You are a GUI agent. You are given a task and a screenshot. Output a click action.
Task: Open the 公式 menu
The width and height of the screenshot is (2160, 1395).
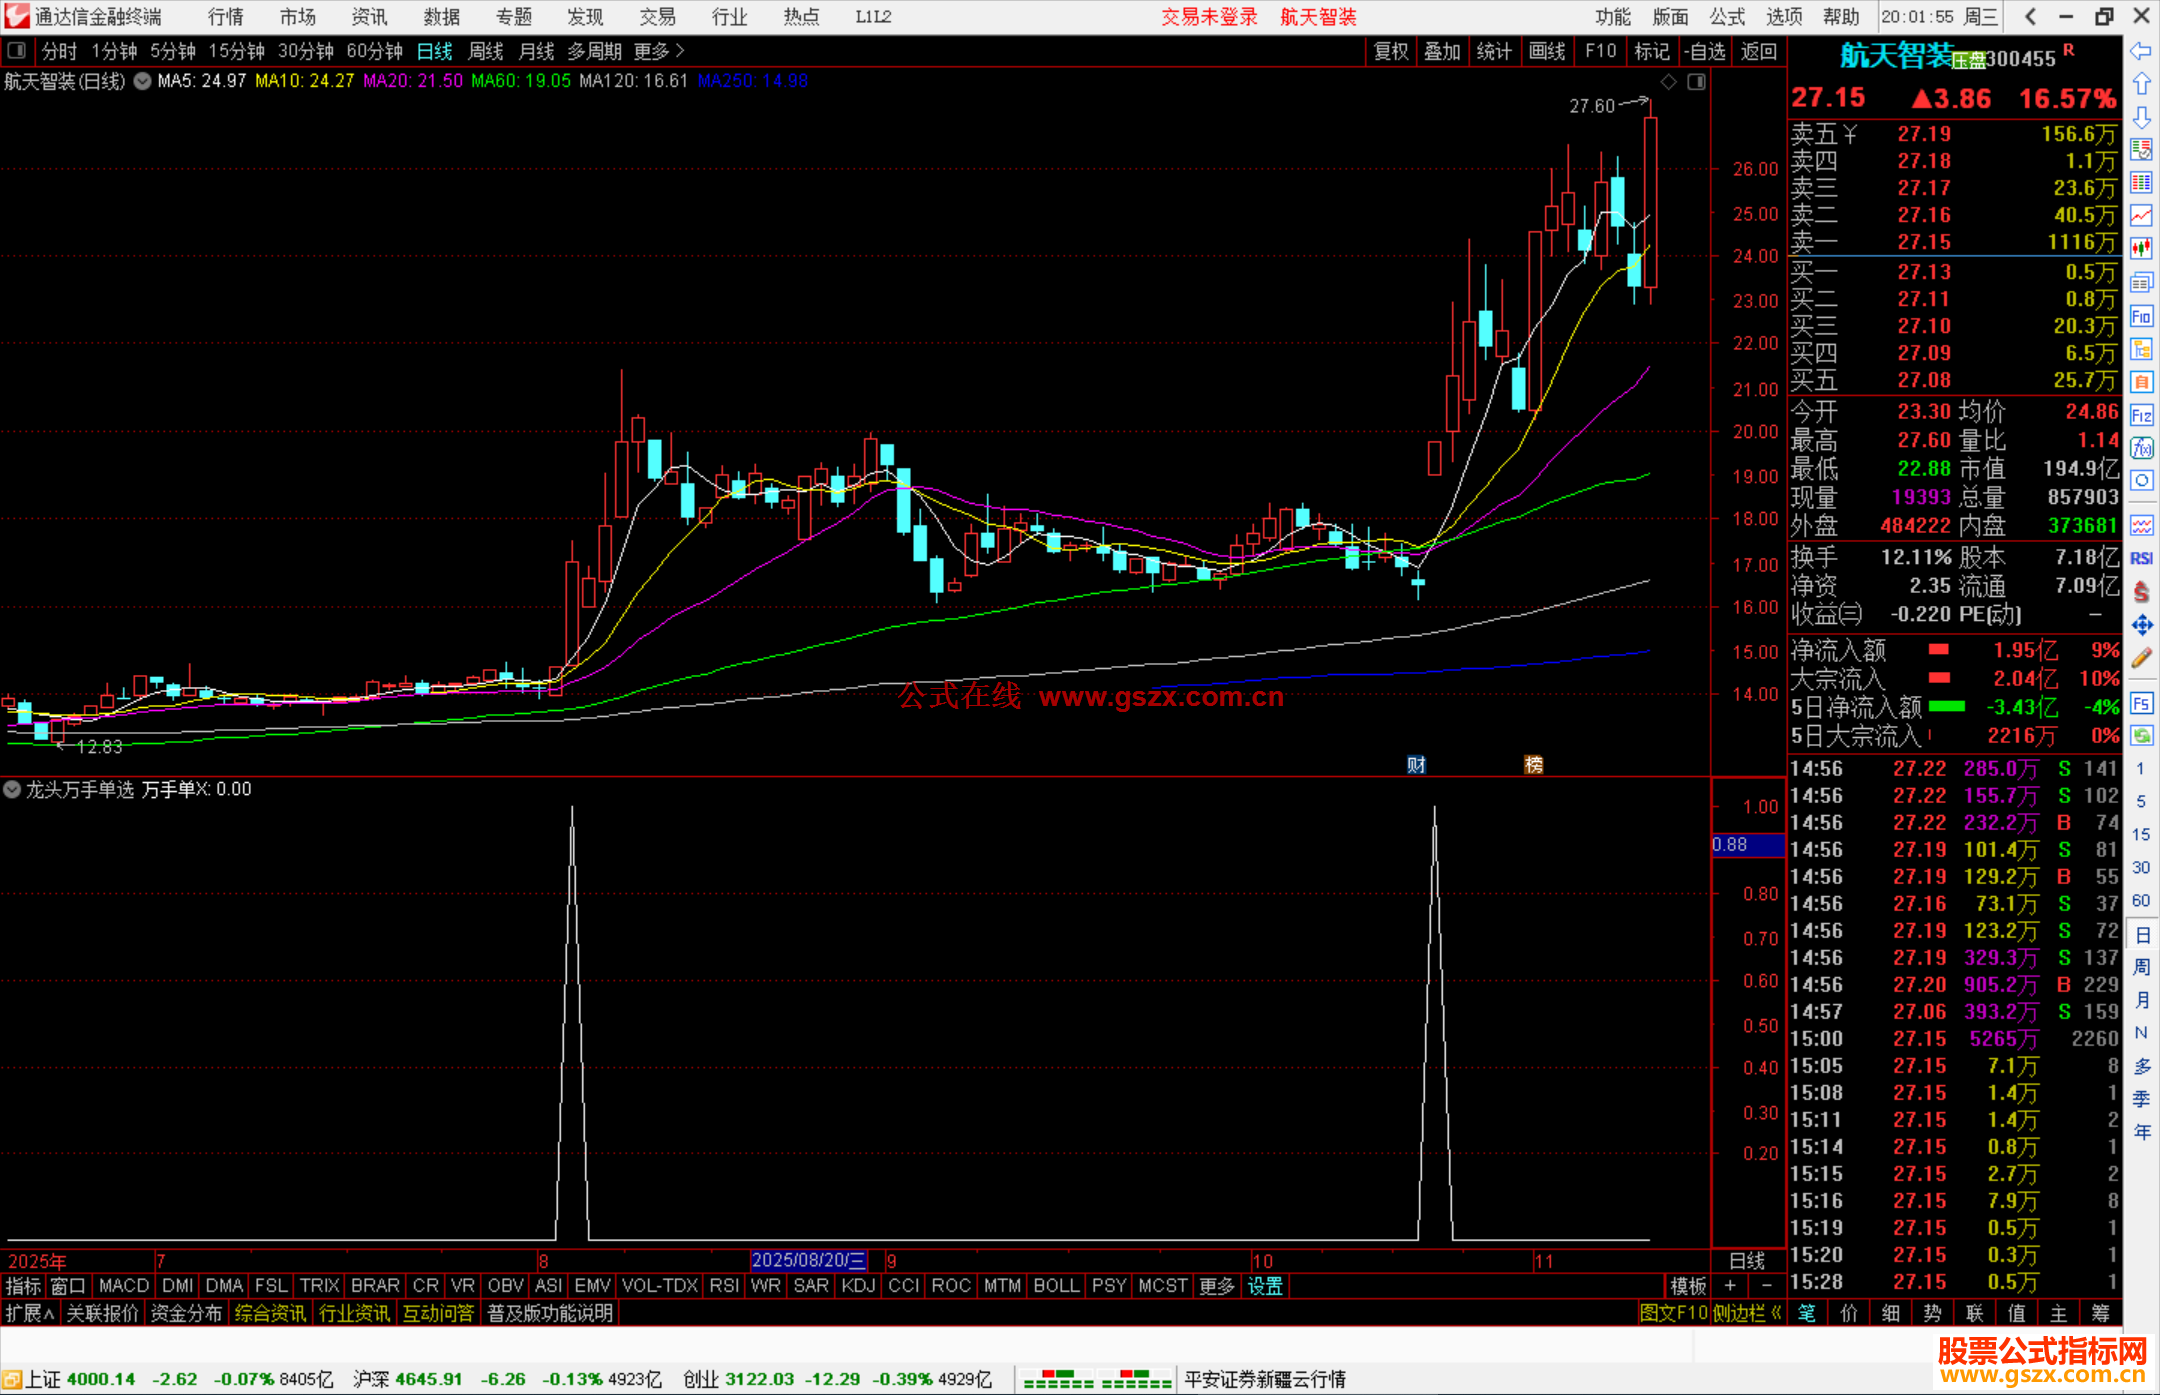(x=1726, y=17)
